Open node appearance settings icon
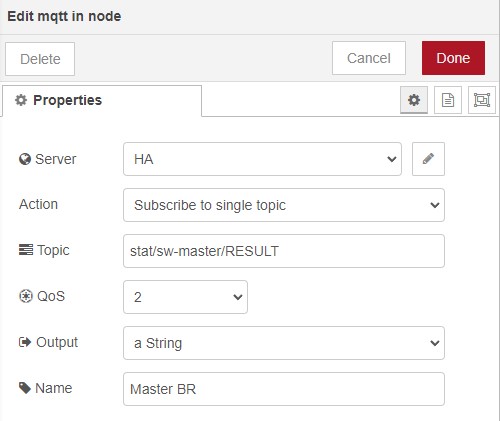The image size is (500, 421). click(x=482, y=100)
